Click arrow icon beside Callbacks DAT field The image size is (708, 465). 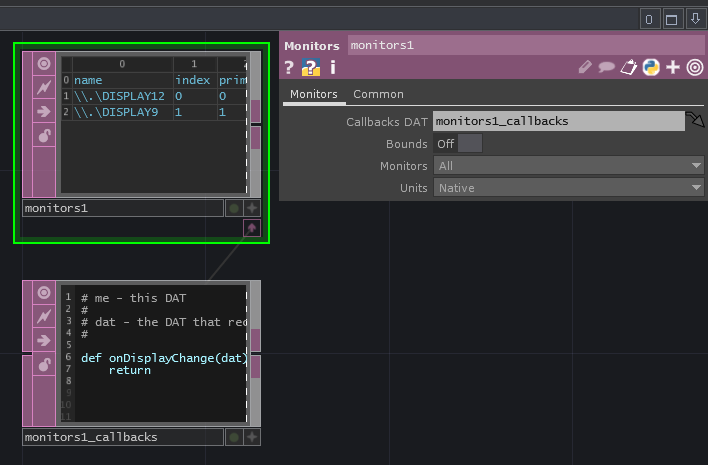pos(696,121)
